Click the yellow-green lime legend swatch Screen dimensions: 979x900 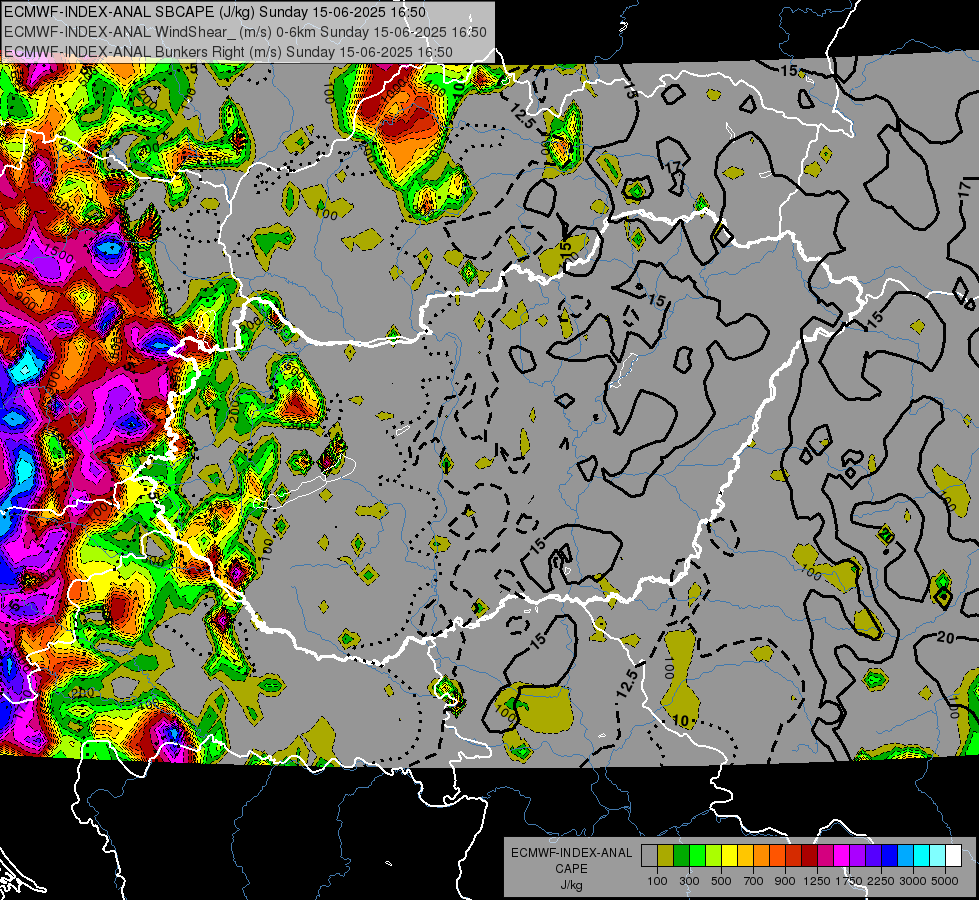(714, 855)
